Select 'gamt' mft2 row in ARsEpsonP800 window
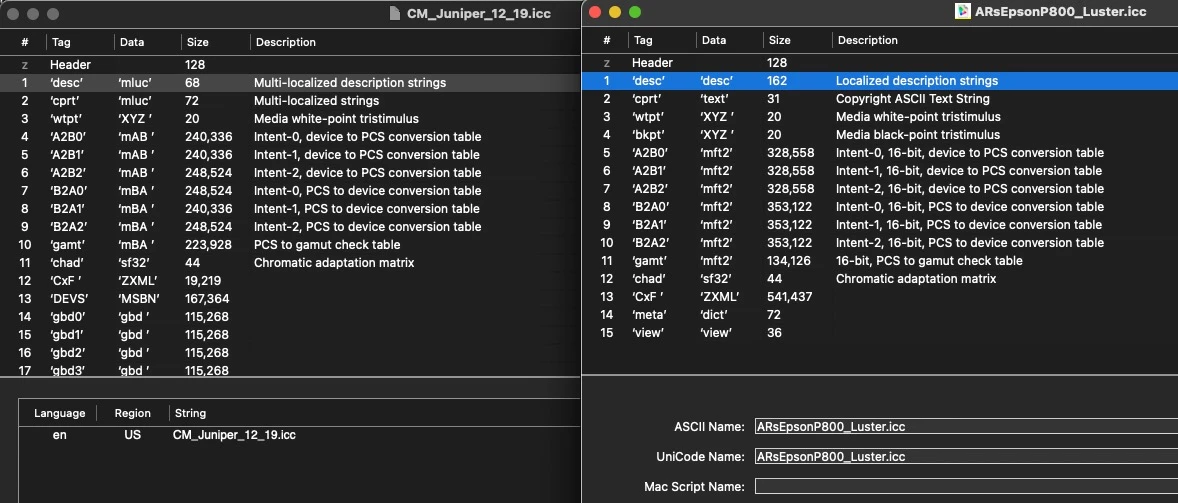This screenshot has height=503, width=1178. (x=880, y=261)
